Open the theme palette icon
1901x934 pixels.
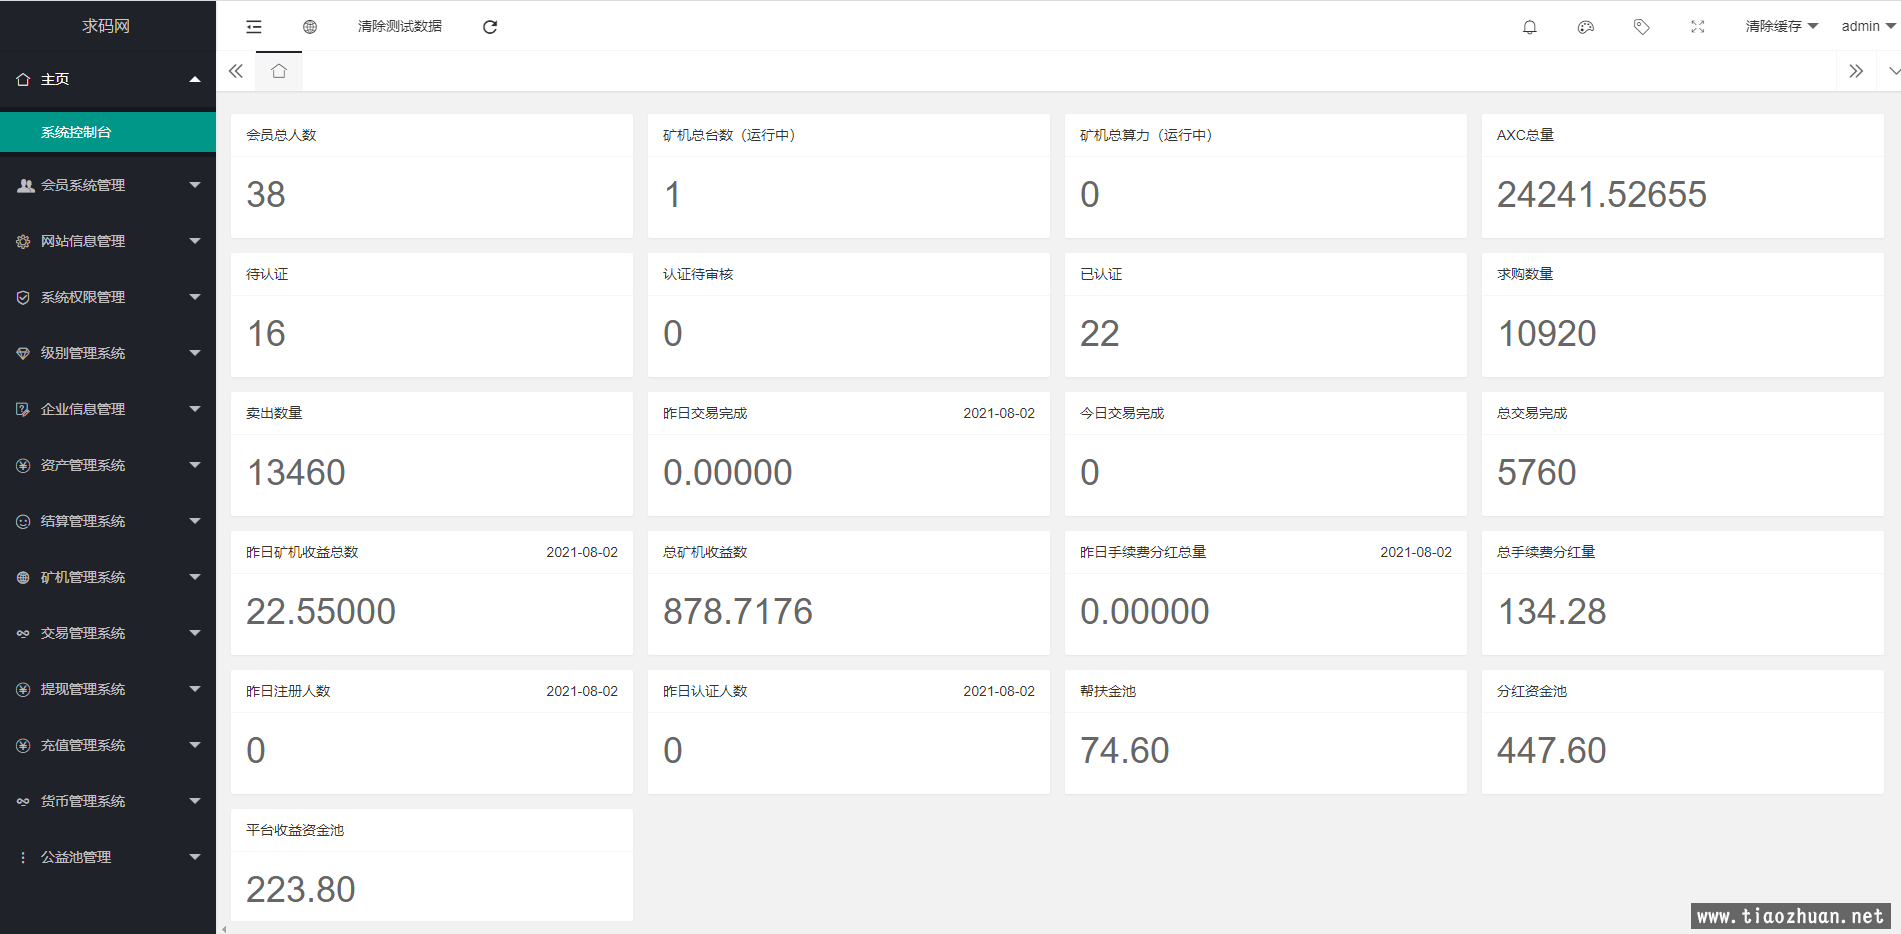[x=1586, y=27]
